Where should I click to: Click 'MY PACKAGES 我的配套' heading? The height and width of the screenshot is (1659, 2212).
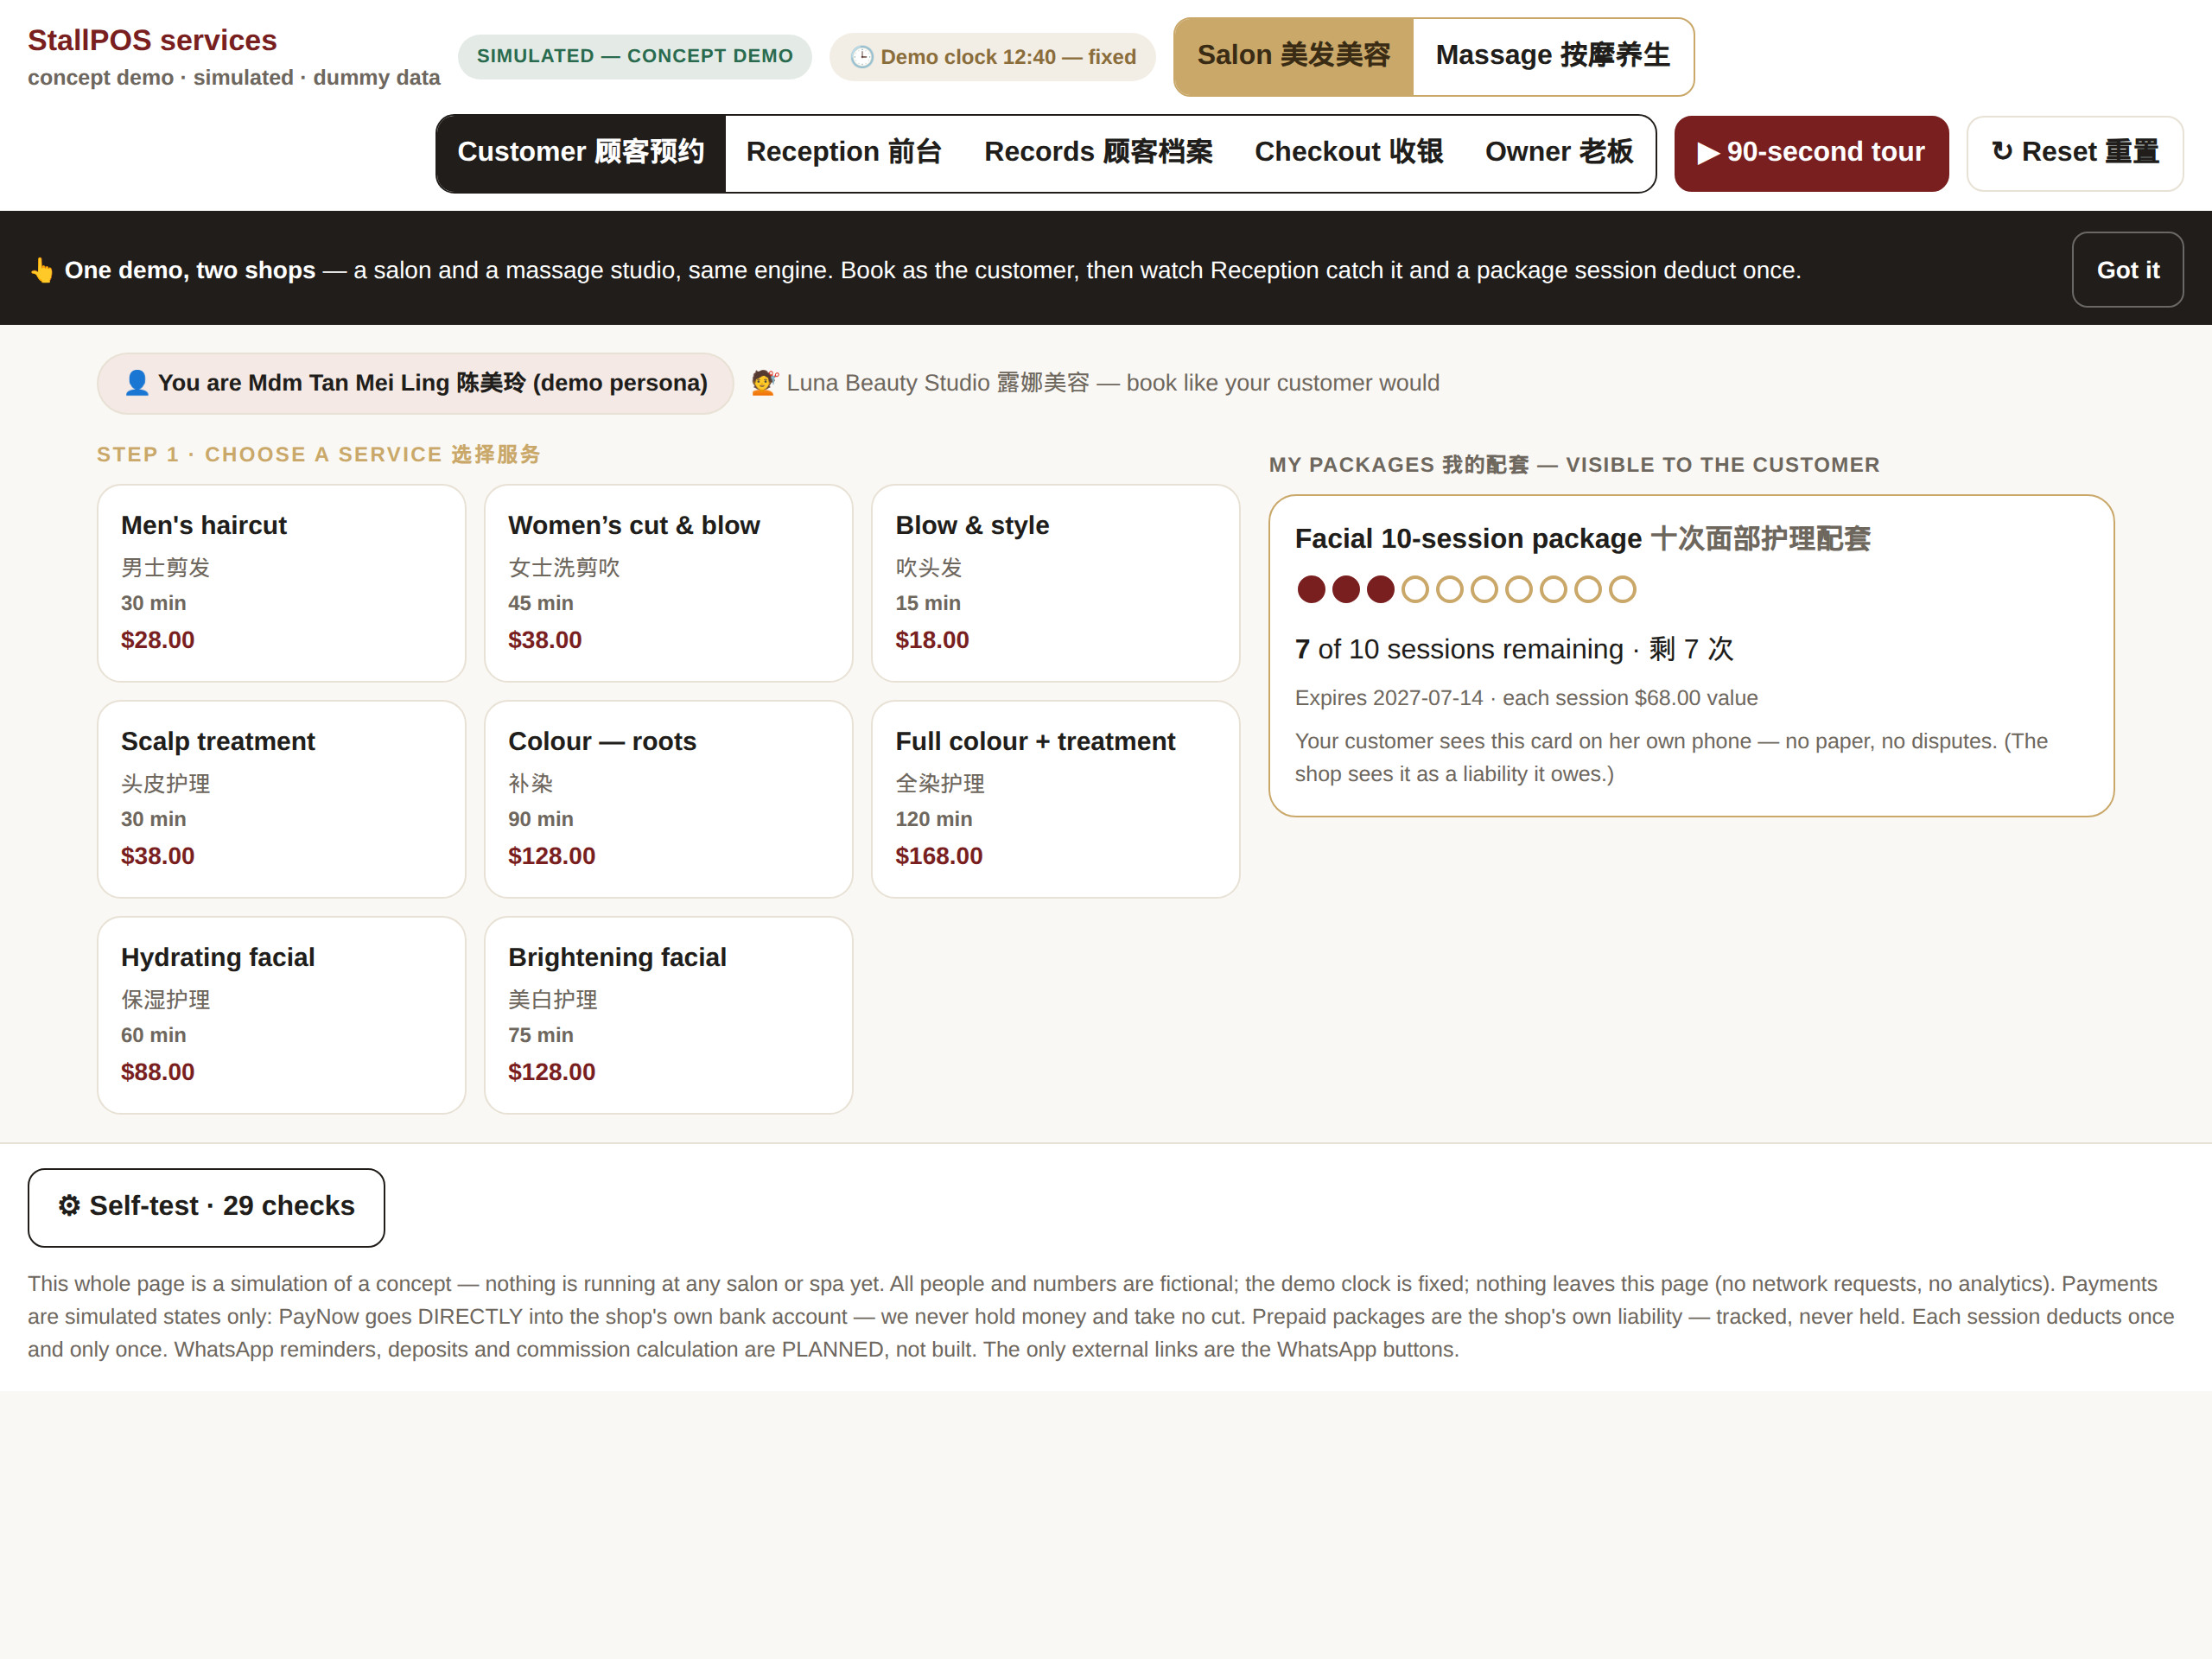coord(1574,465)
